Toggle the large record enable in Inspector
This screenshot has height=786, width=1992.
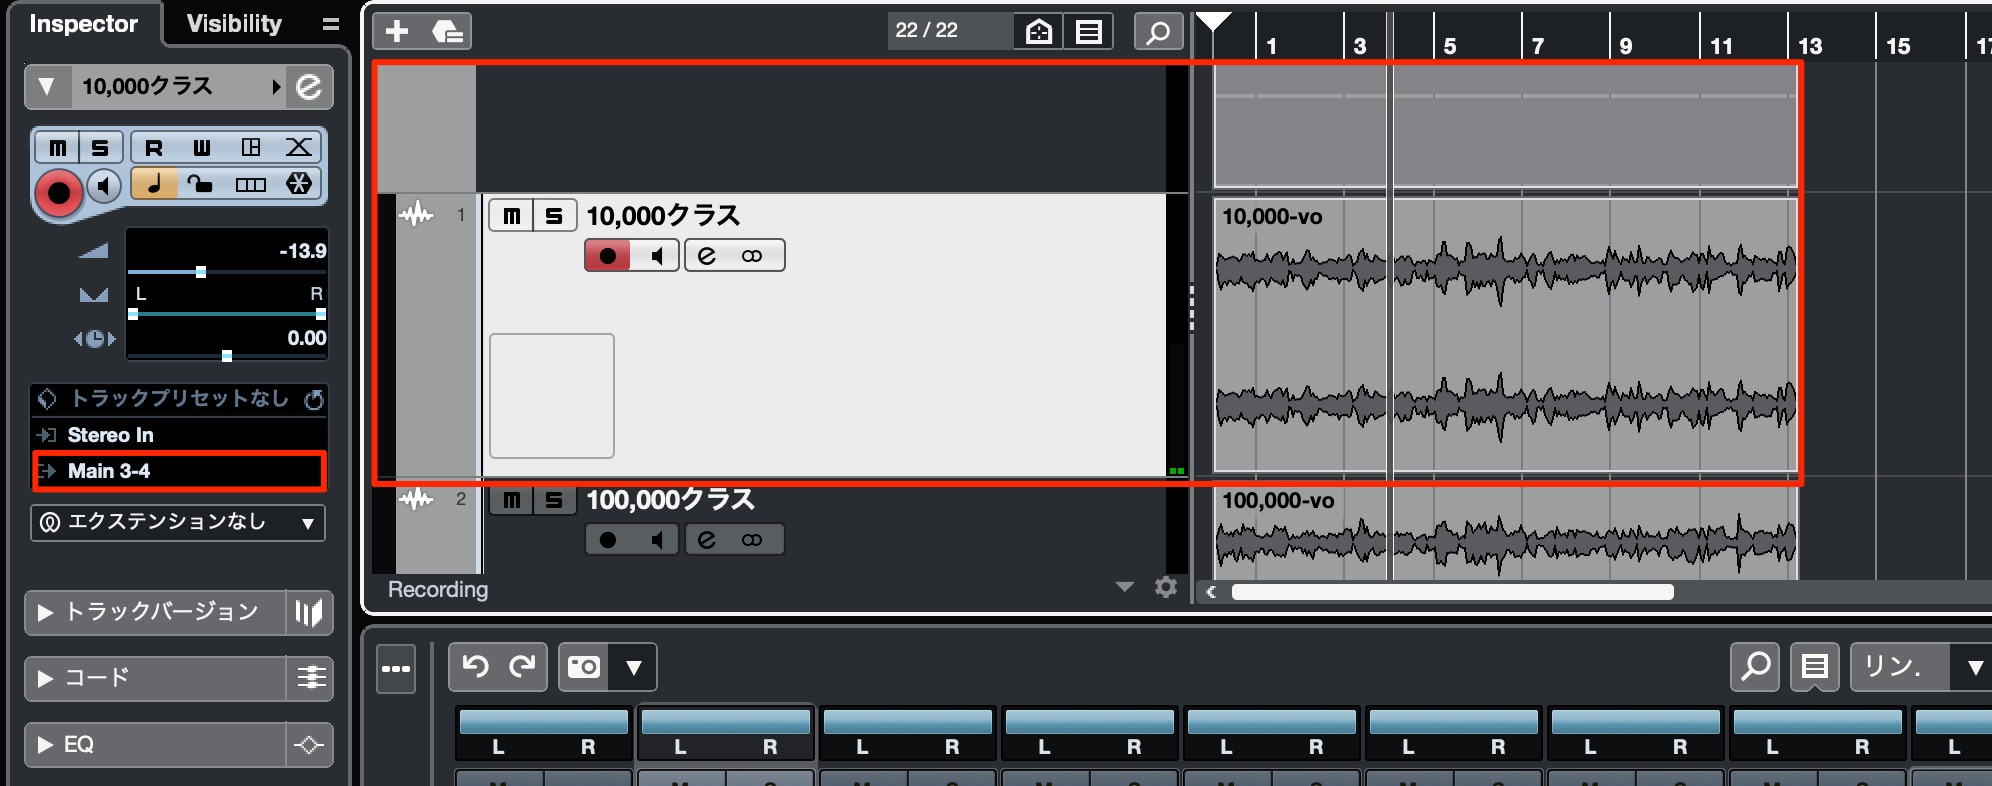tap(58, 193)
